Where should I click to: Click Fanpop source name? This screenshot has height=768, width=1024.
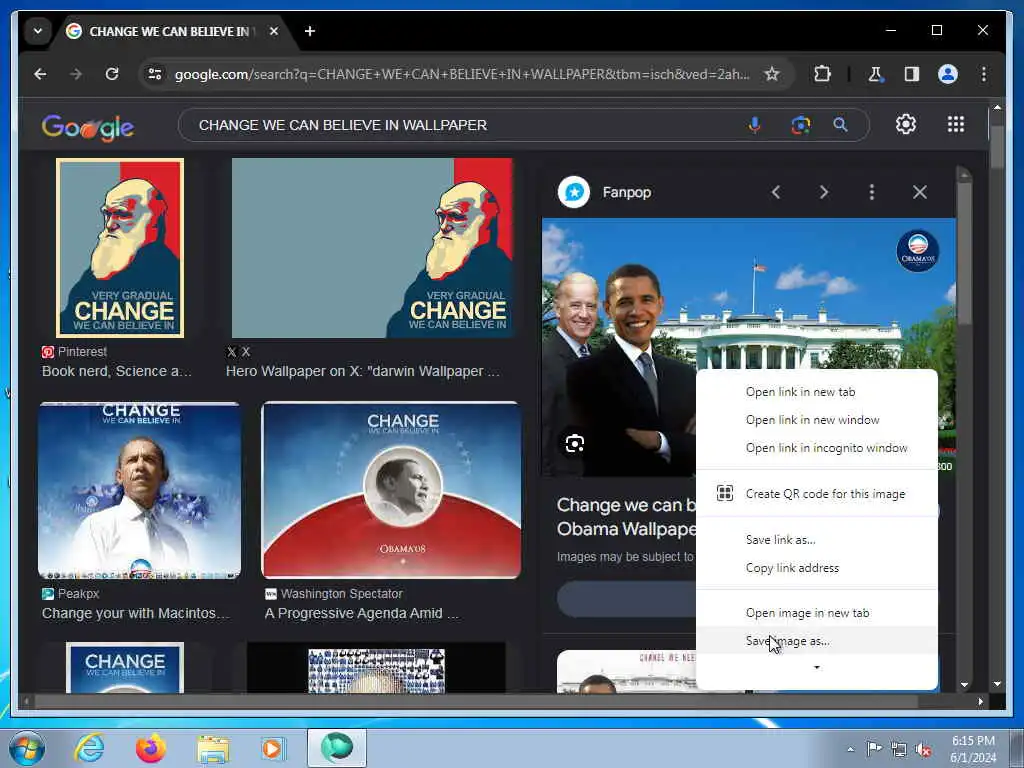(x=626, y=193)
